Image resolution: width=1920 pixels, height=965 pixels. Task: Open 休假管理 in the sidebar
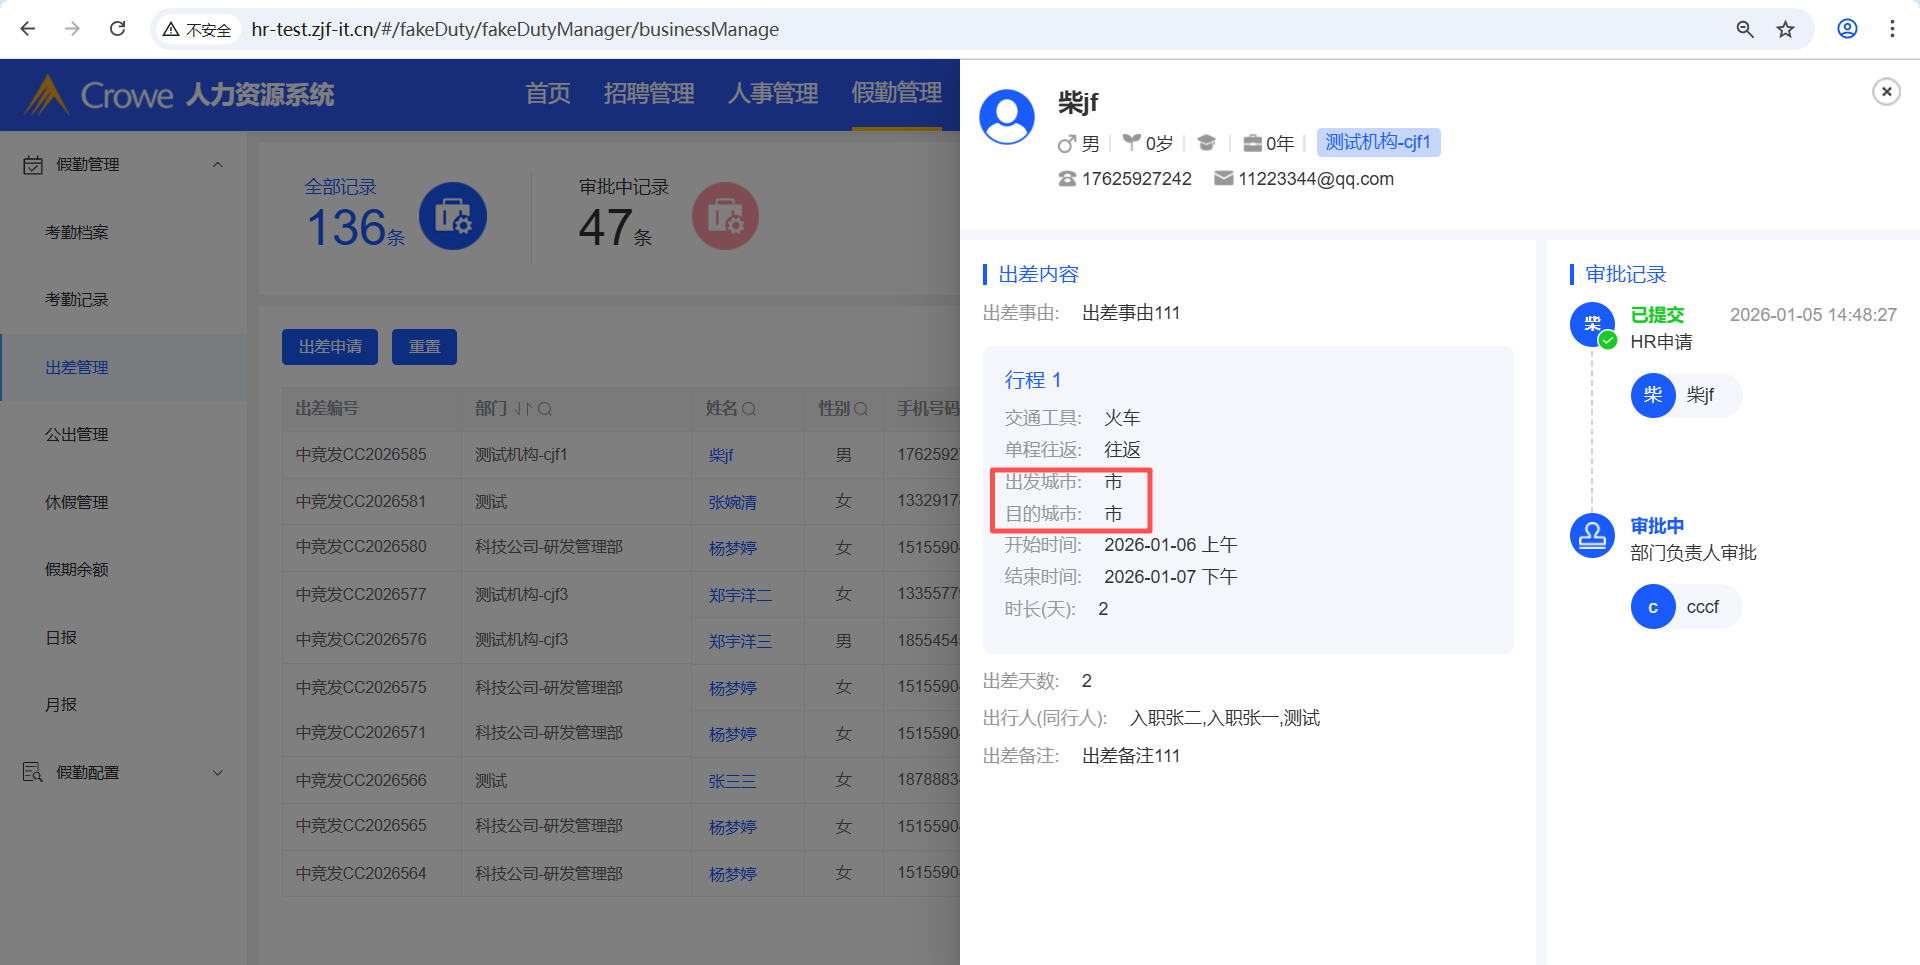pyautogui.click(x=77, y=502)
